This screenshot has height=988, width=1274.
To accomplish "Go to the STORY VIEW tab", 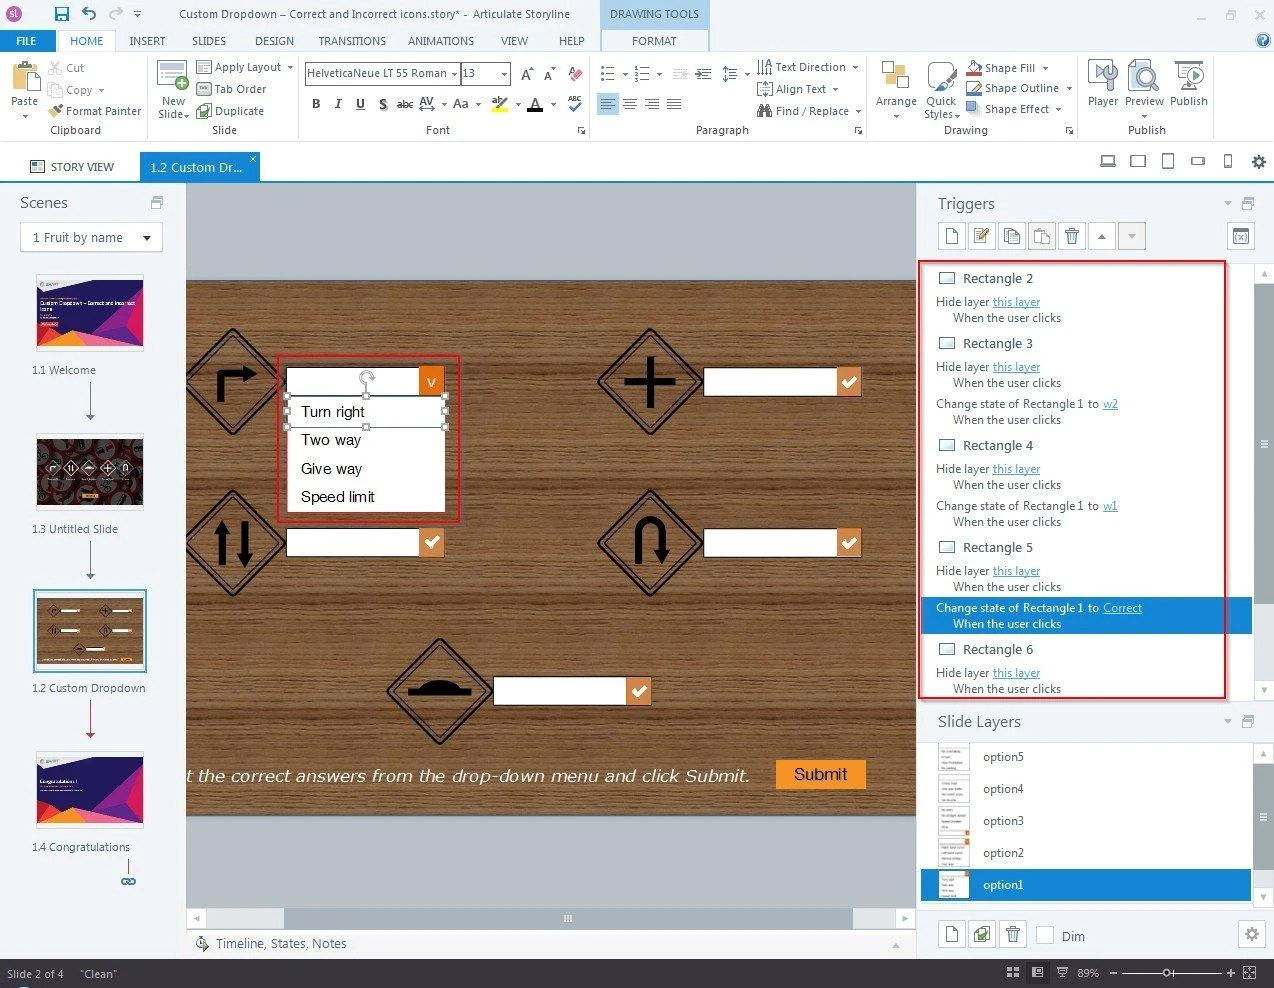I will 72,167.
